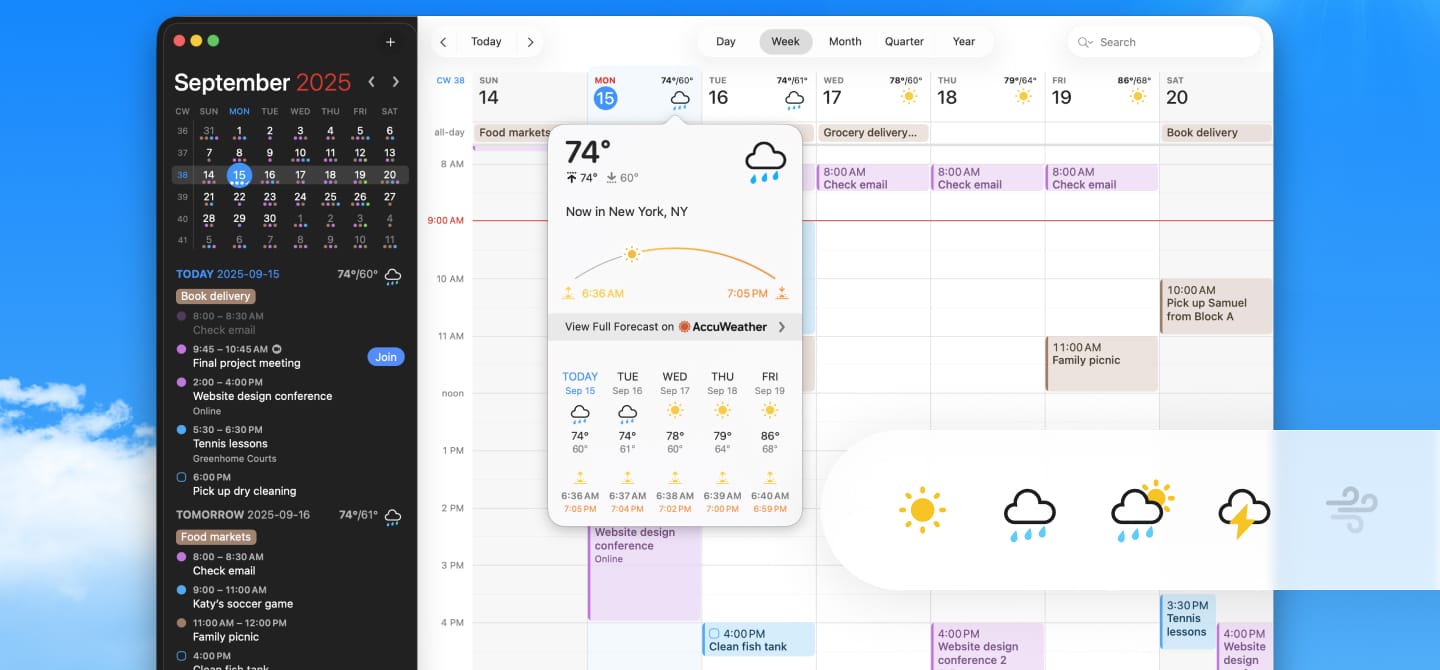The height and width of the screenshot is (670, 1440).
Task: Click in the Search field
Action: [x=1164, y=42]
